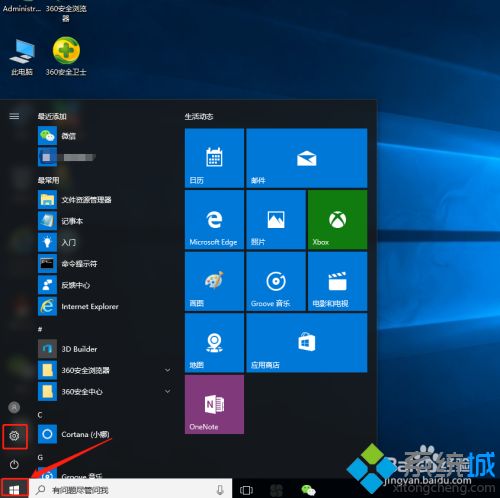
Task: Open the 地图 maps tile
Action: click(214, 343)
